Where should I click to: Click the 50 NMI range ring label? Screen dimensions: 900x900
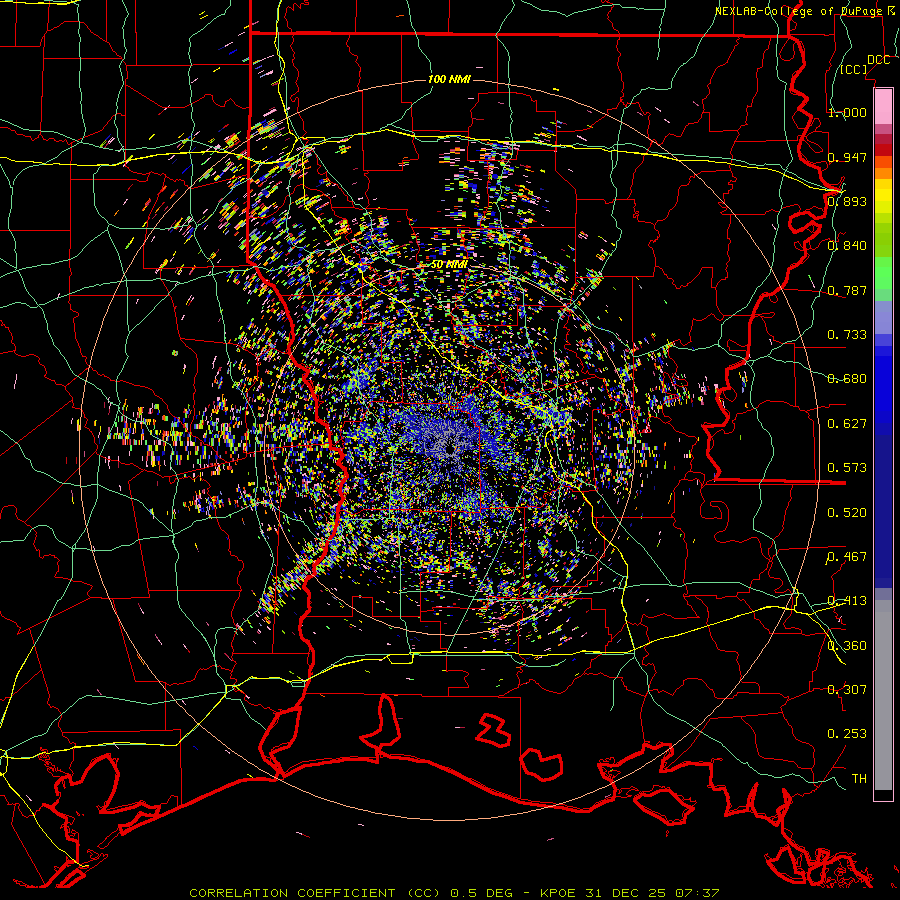[x=449, y=265]
